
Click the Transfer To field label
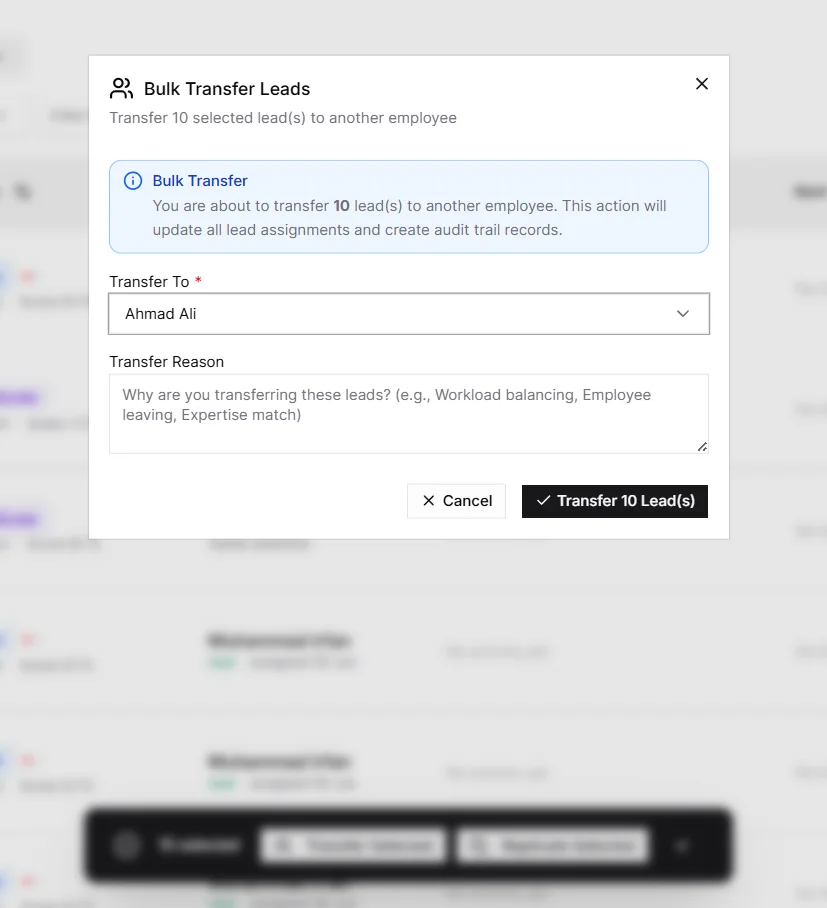[x=149, y=281]
